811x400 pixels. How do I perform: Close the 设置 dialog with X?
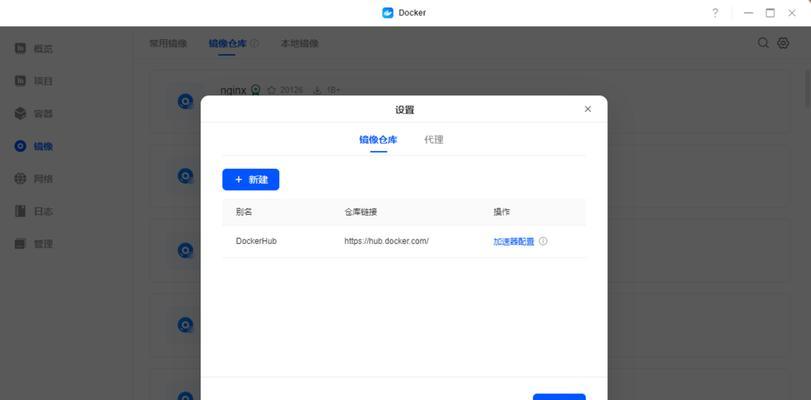(x=588, y=109)
